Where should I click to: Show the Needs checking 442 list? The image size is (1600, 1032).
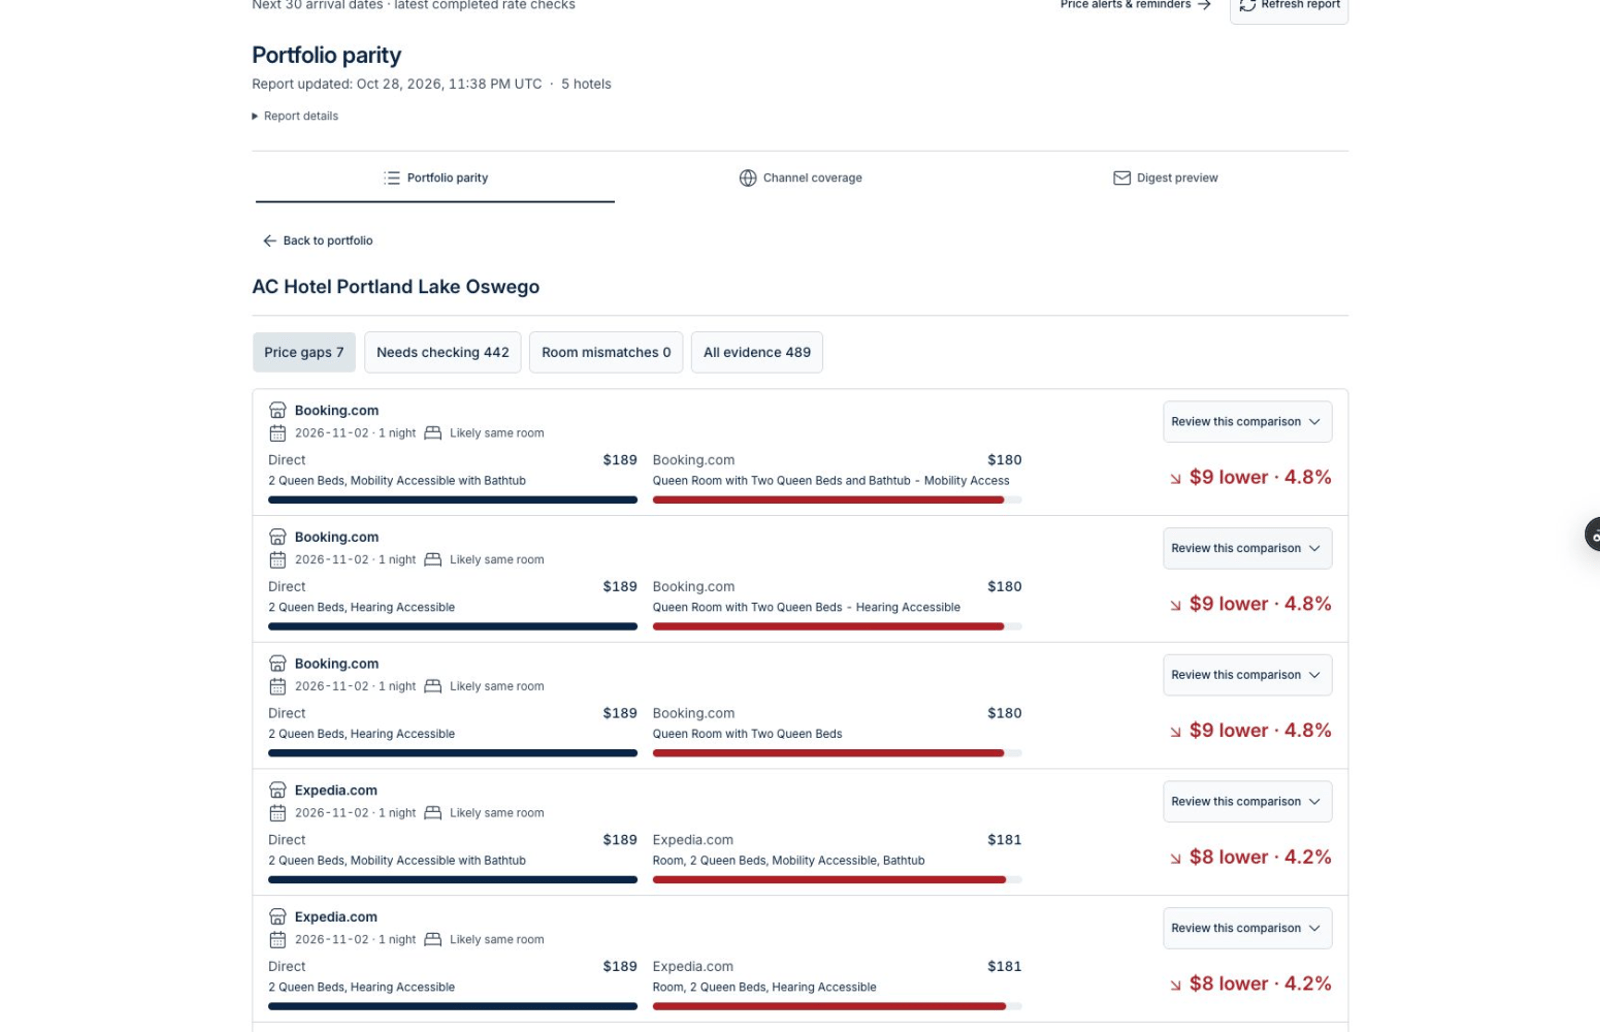(443, 352)
